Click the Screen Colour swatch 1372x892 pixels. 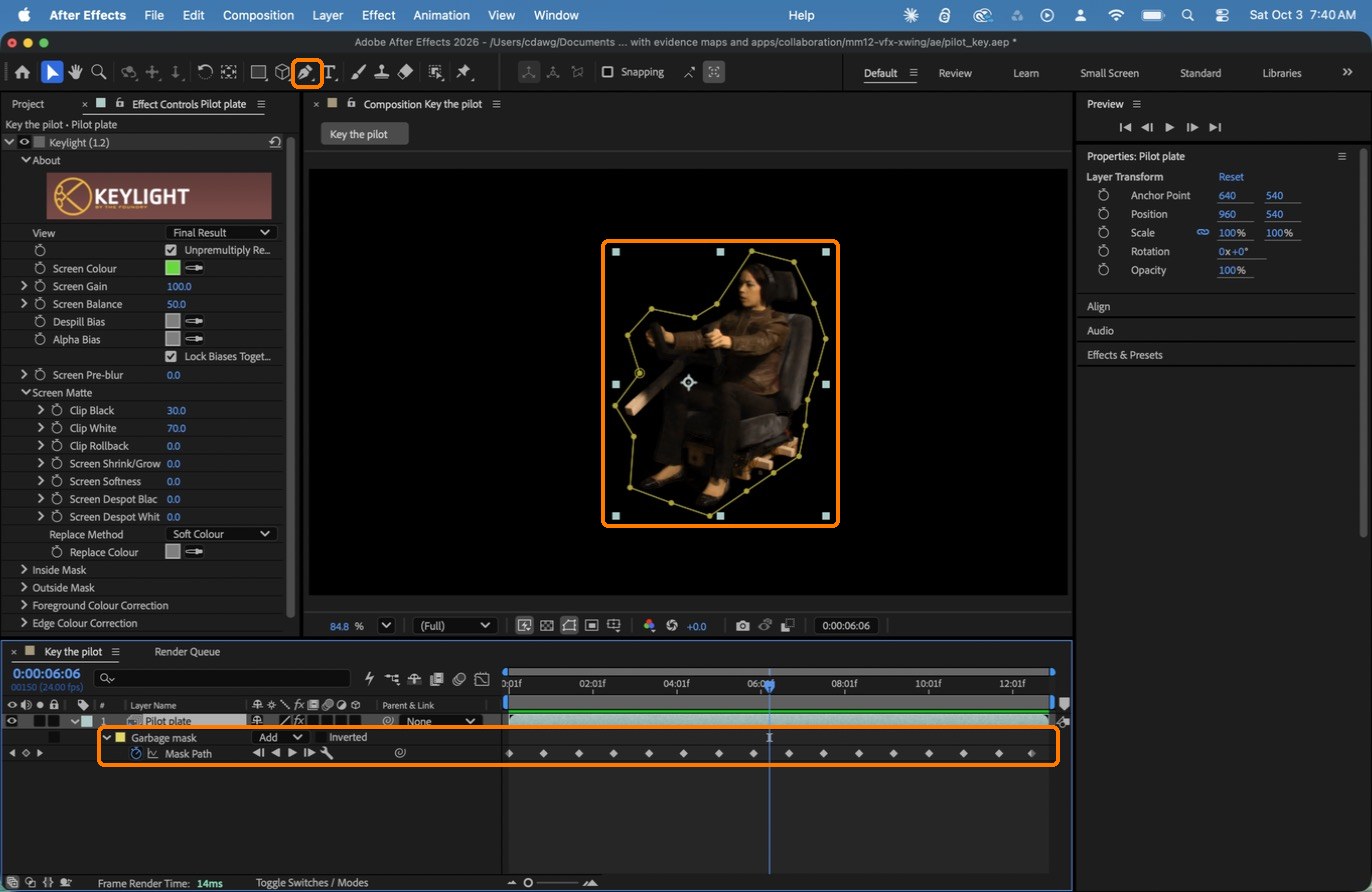pos(172,268)
